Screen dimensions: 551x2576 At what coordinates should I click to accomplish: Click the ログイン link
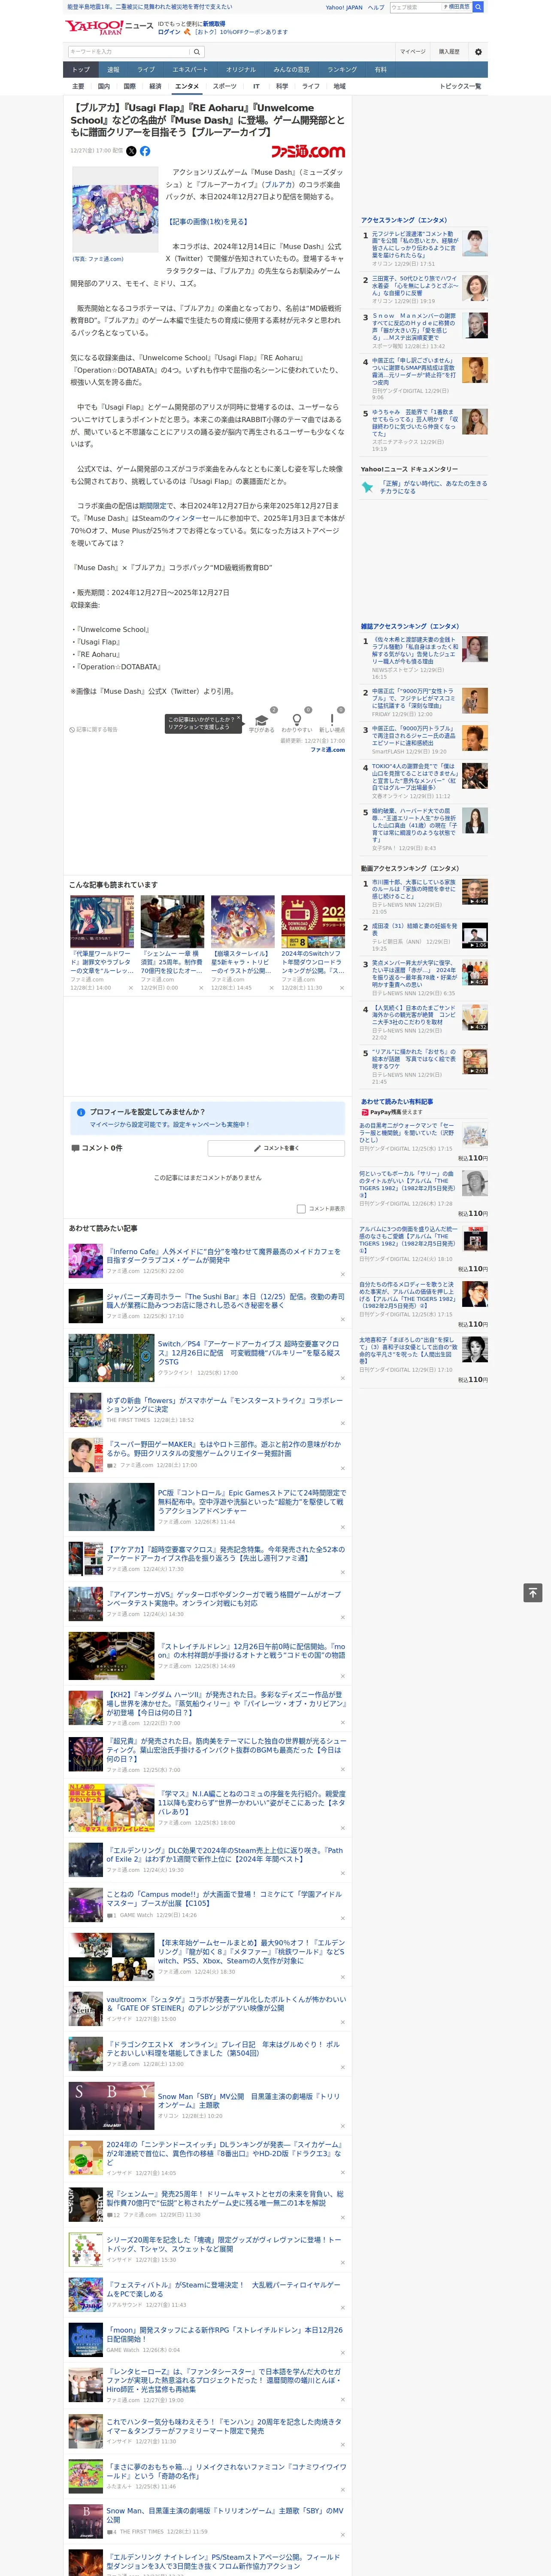pyautogui.click(x=169, y=32)
